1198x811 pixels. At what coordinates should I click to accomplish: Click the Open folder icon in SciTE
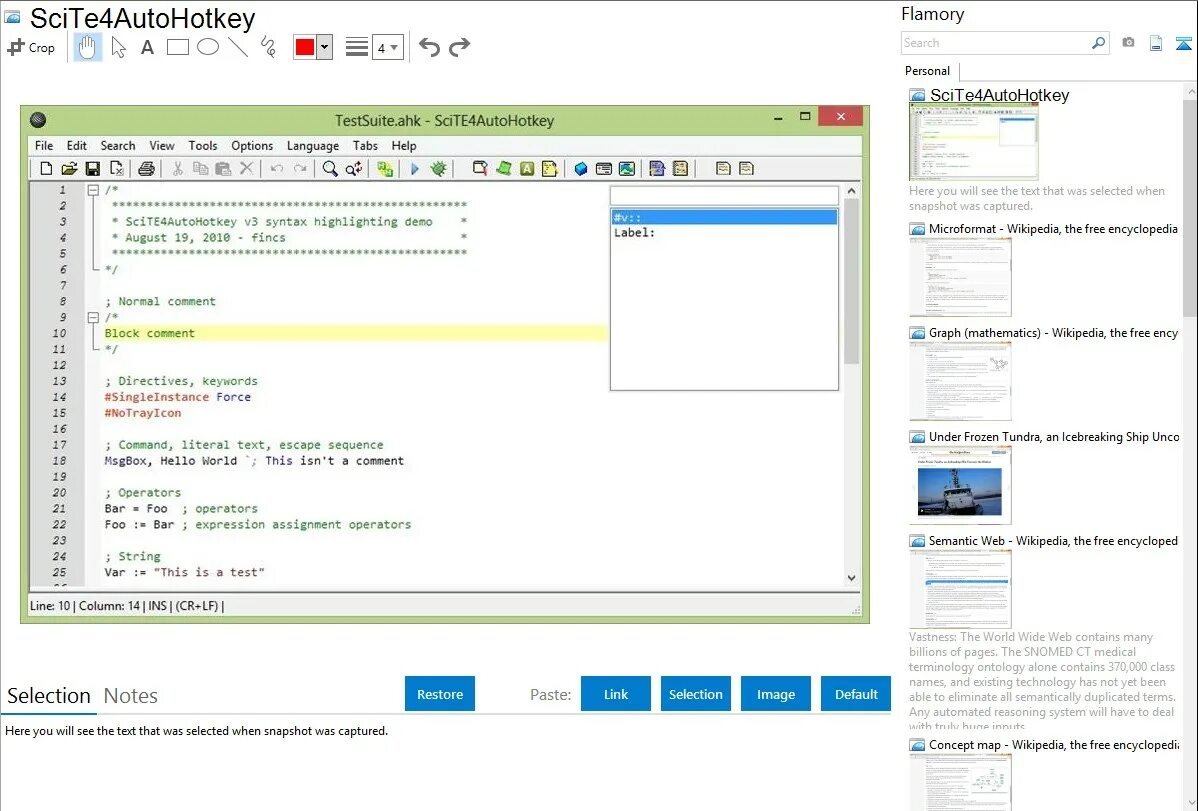click(x=70, y=169)
